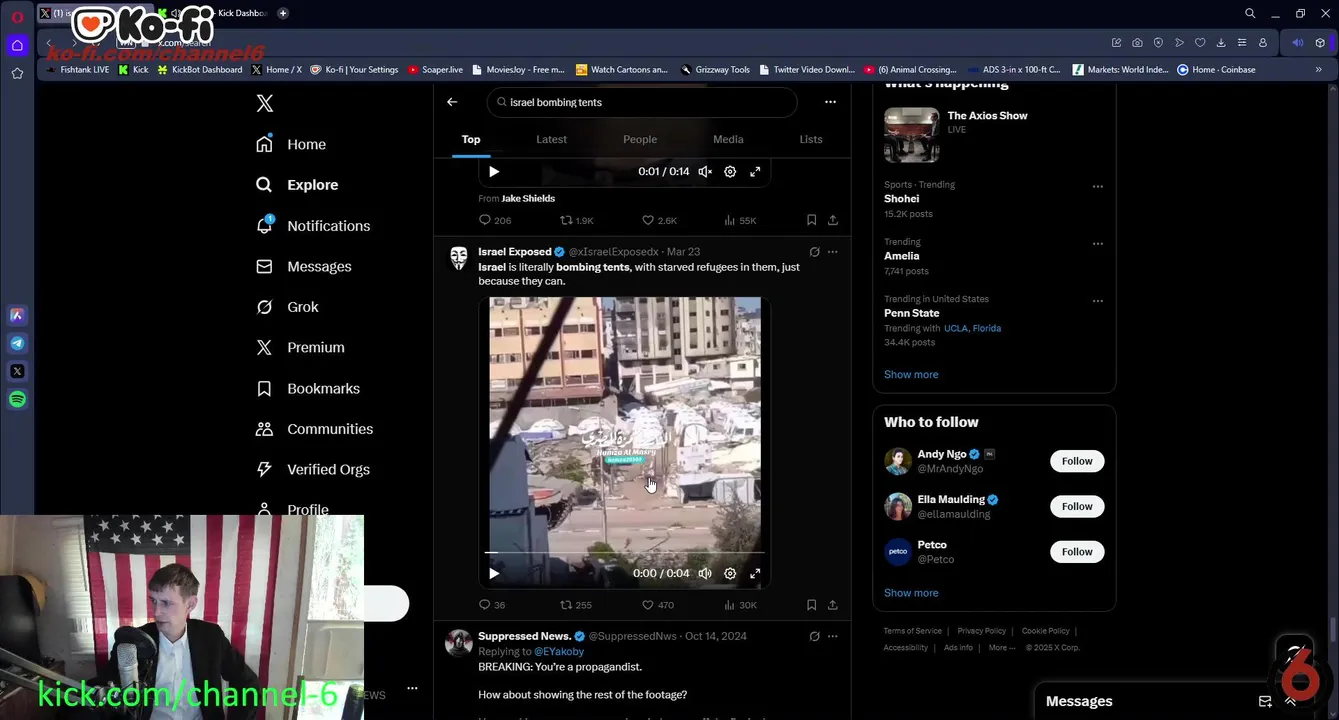Screen dimensions: 1339x720
Task: Open search options three-dot menu
Action: tap(830, 102)
